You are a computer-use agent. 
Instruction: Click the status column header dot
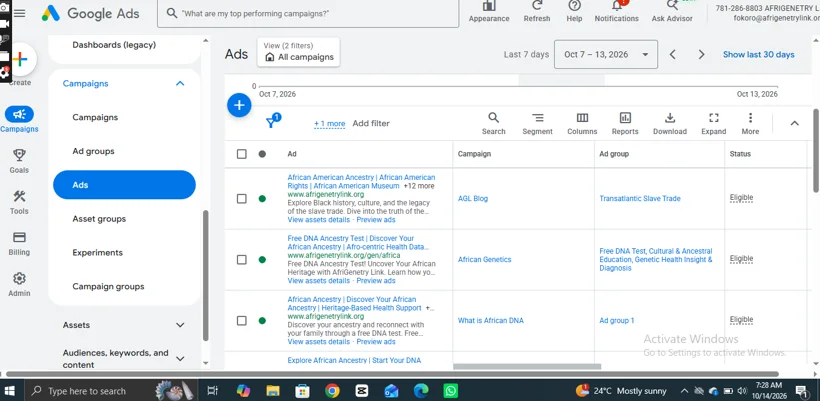coord(262,154)
